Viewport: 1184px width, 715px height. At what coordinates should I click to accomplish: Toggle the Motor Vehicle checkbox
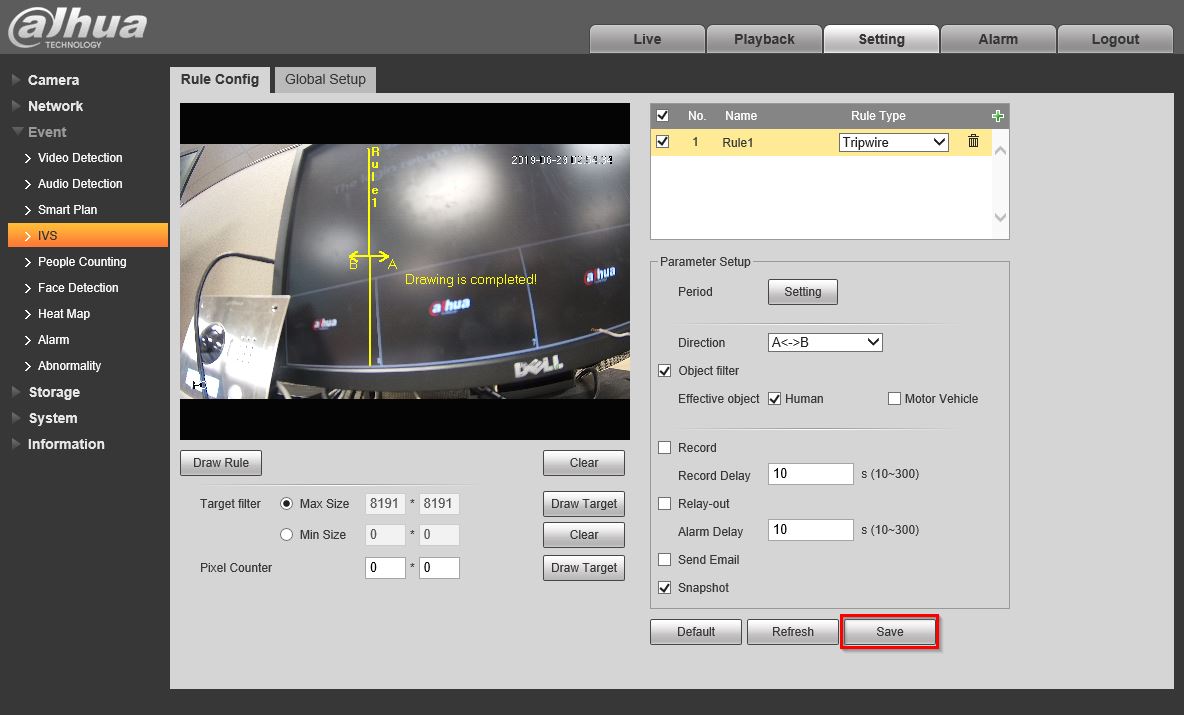click(895, 399)
